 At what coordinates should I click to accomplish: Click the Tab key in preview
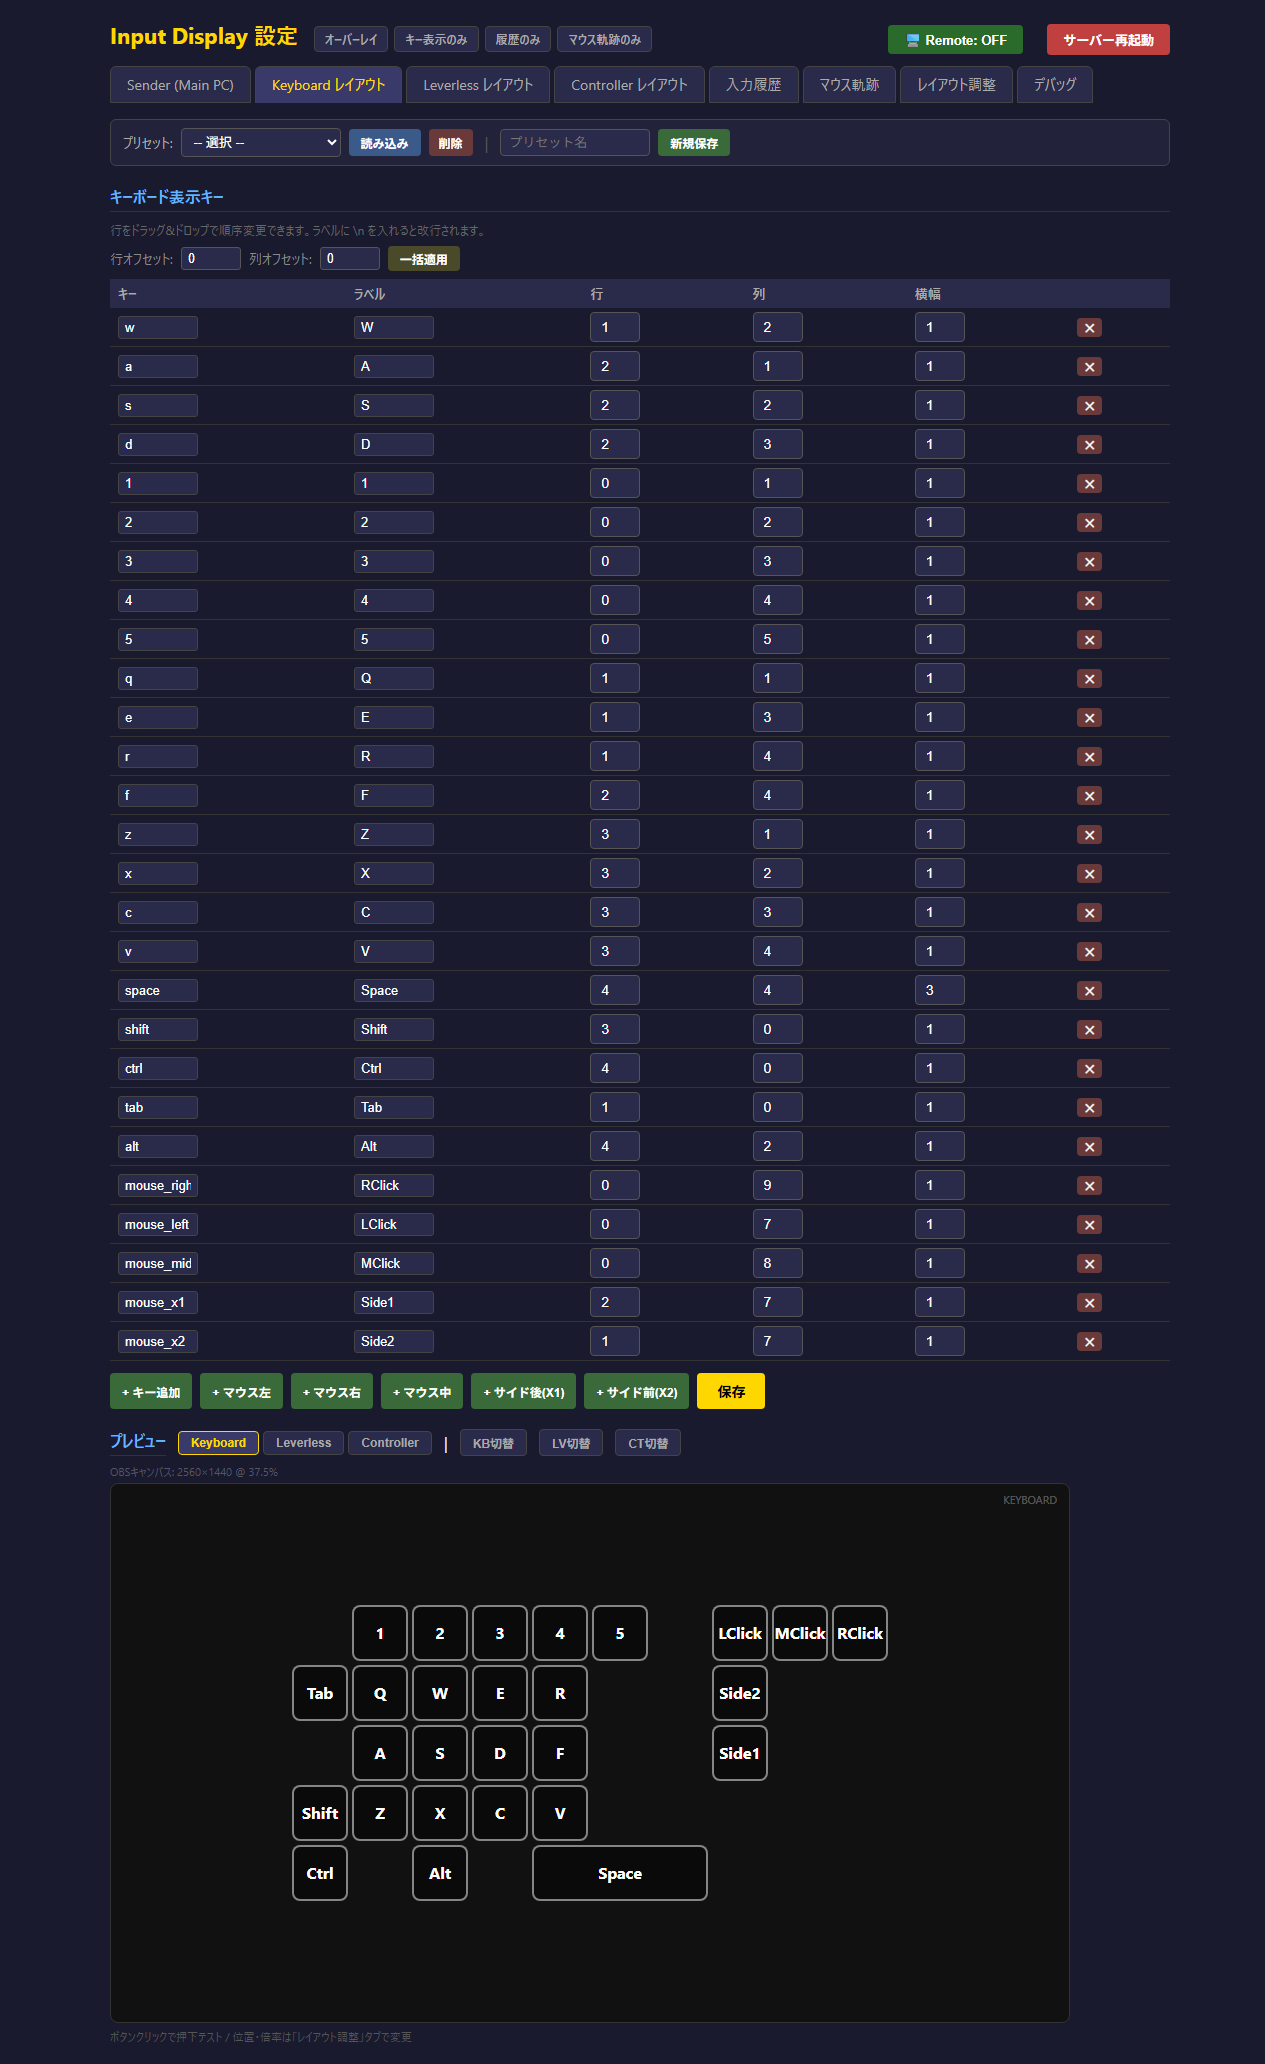[x=320, y=1693]
